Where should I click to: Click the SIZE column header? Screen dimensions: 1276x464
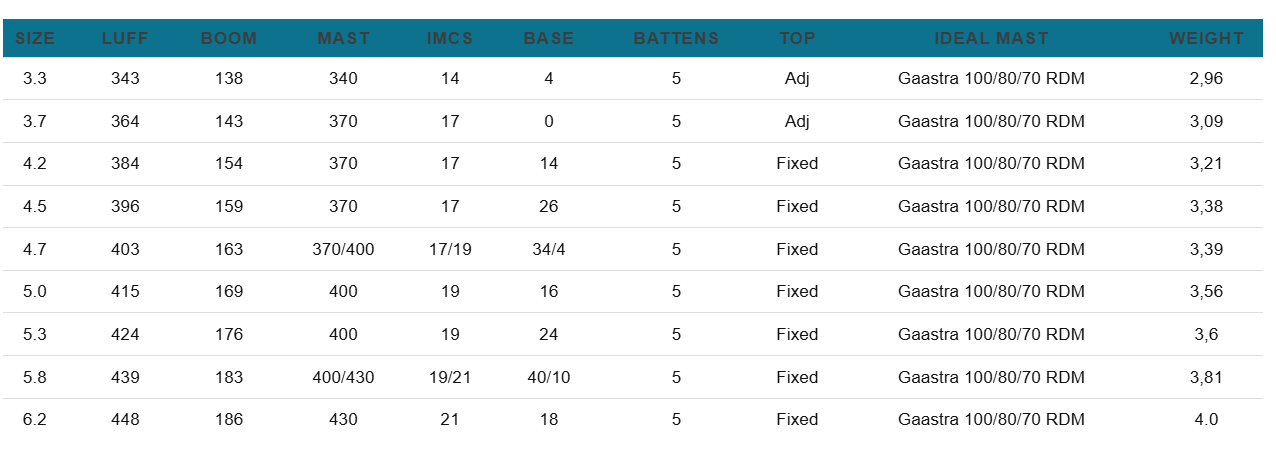click(35, 39)
